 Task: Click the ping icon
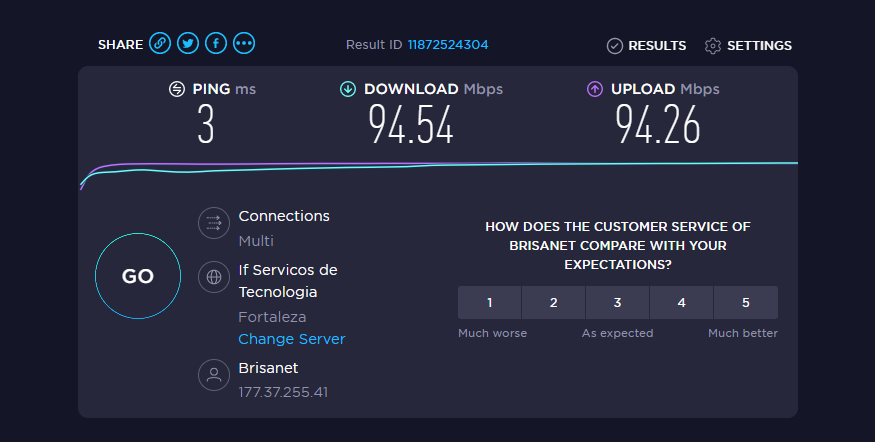(177, 89)
